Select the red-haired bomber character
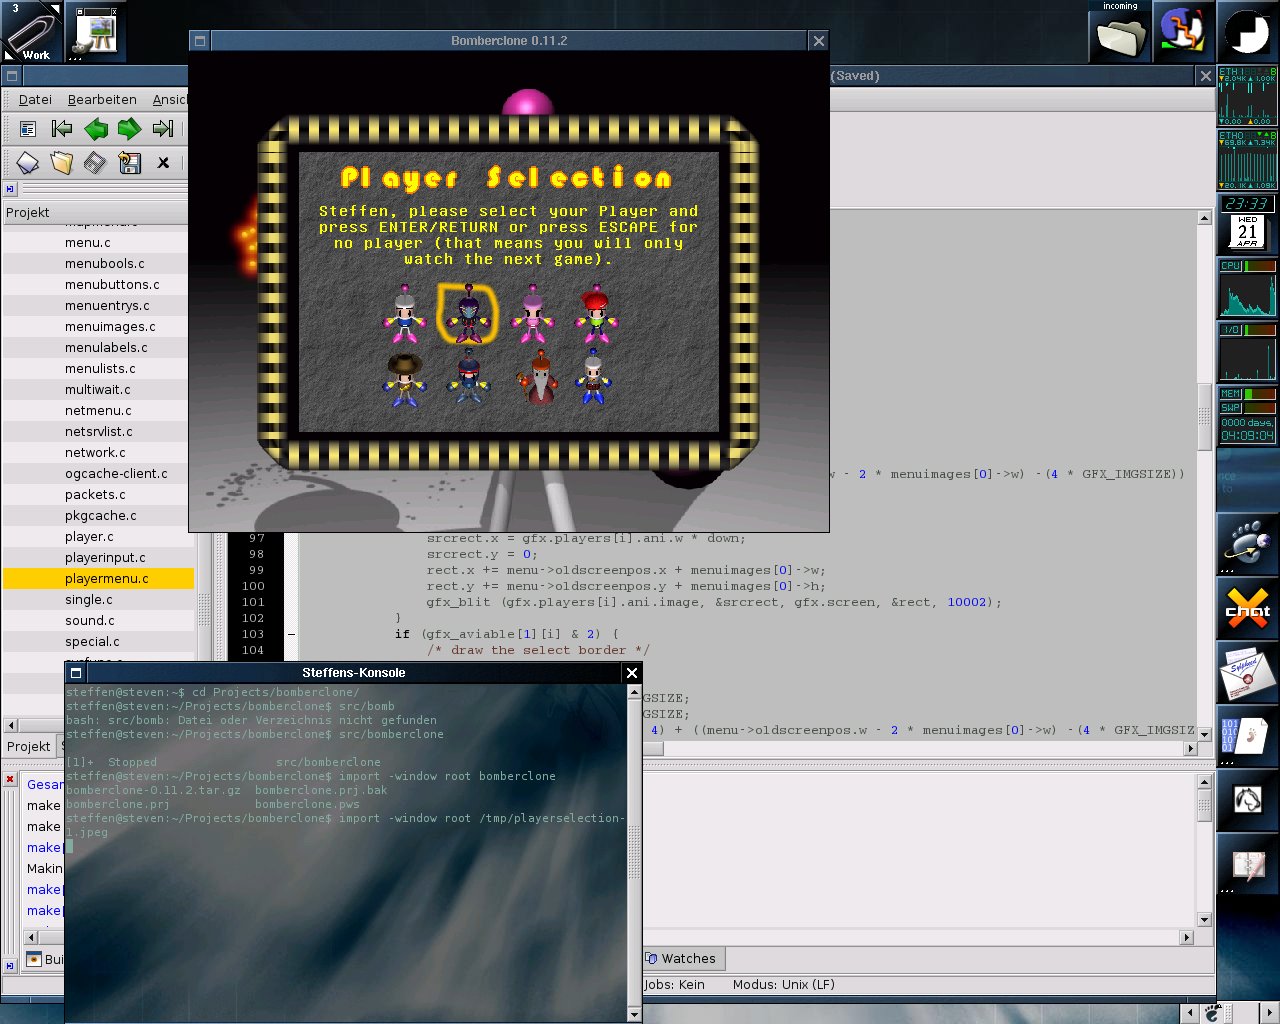Image resolution: width=1280 pixels, height=1024 pixels. tap(596, 314)
